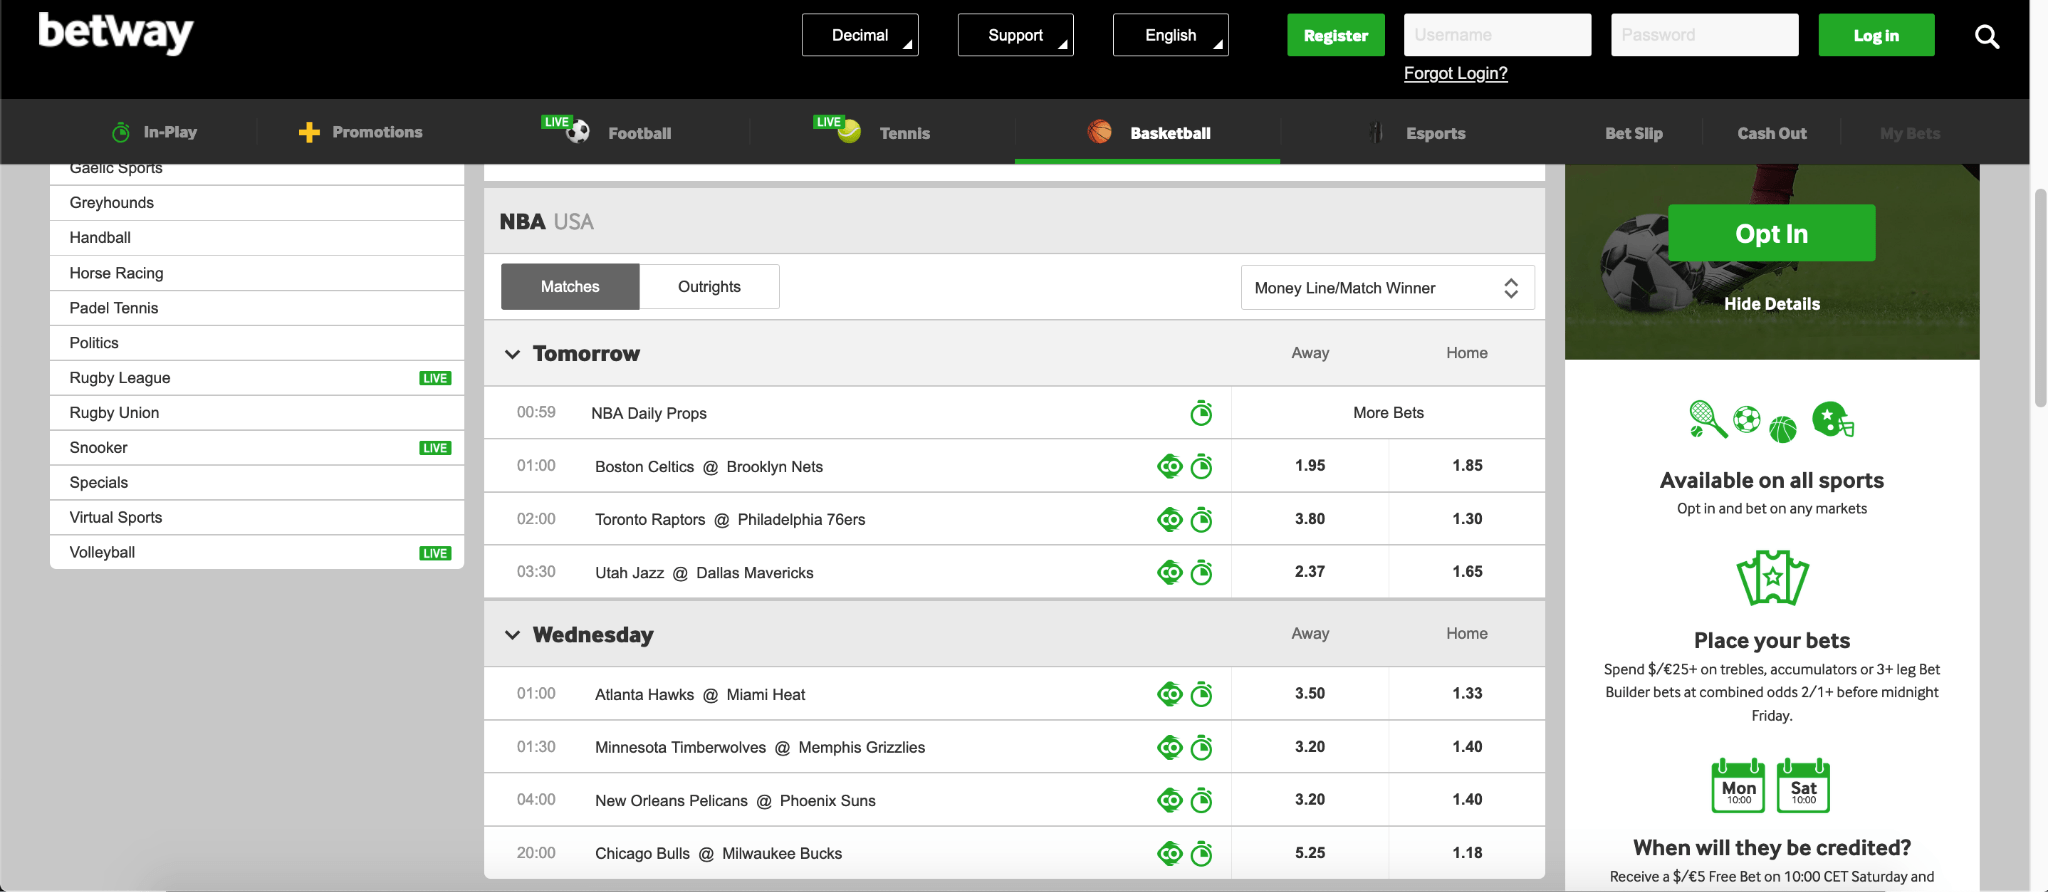The width and height of the screenshot is (2048, 892).
Task: Switch to the Outrights tab
Action: (709, 287)
